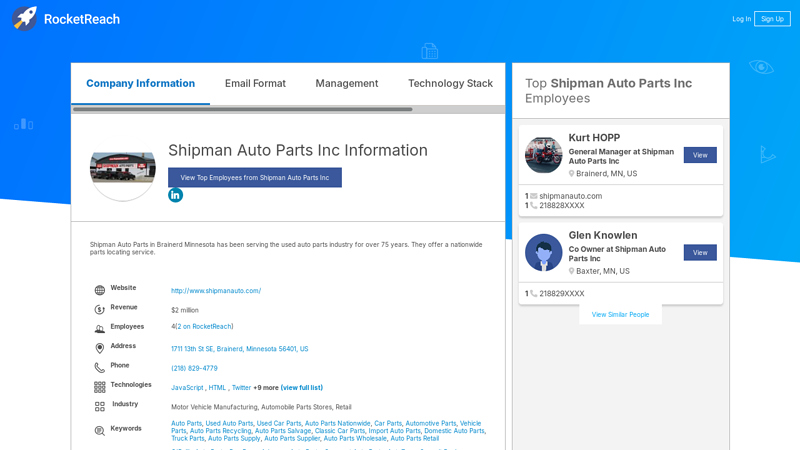Click View Top Employees from Shipman Auto Parts
Image resolution: width=800 pixels, height=450 pixels.
(255, 178)
